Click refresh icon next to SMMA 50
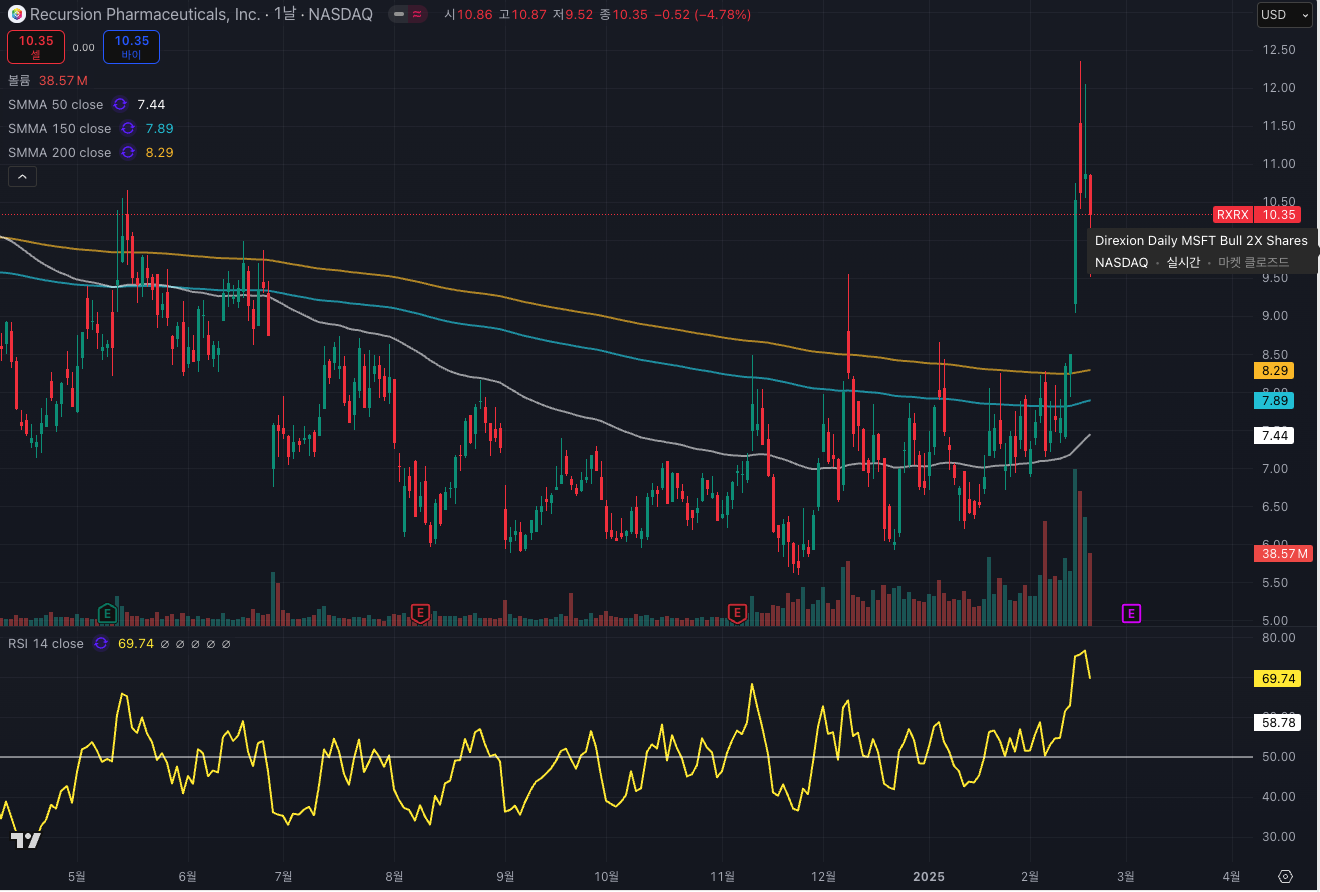Viewport: 1320px width, 892px height. tap(120, 104)
